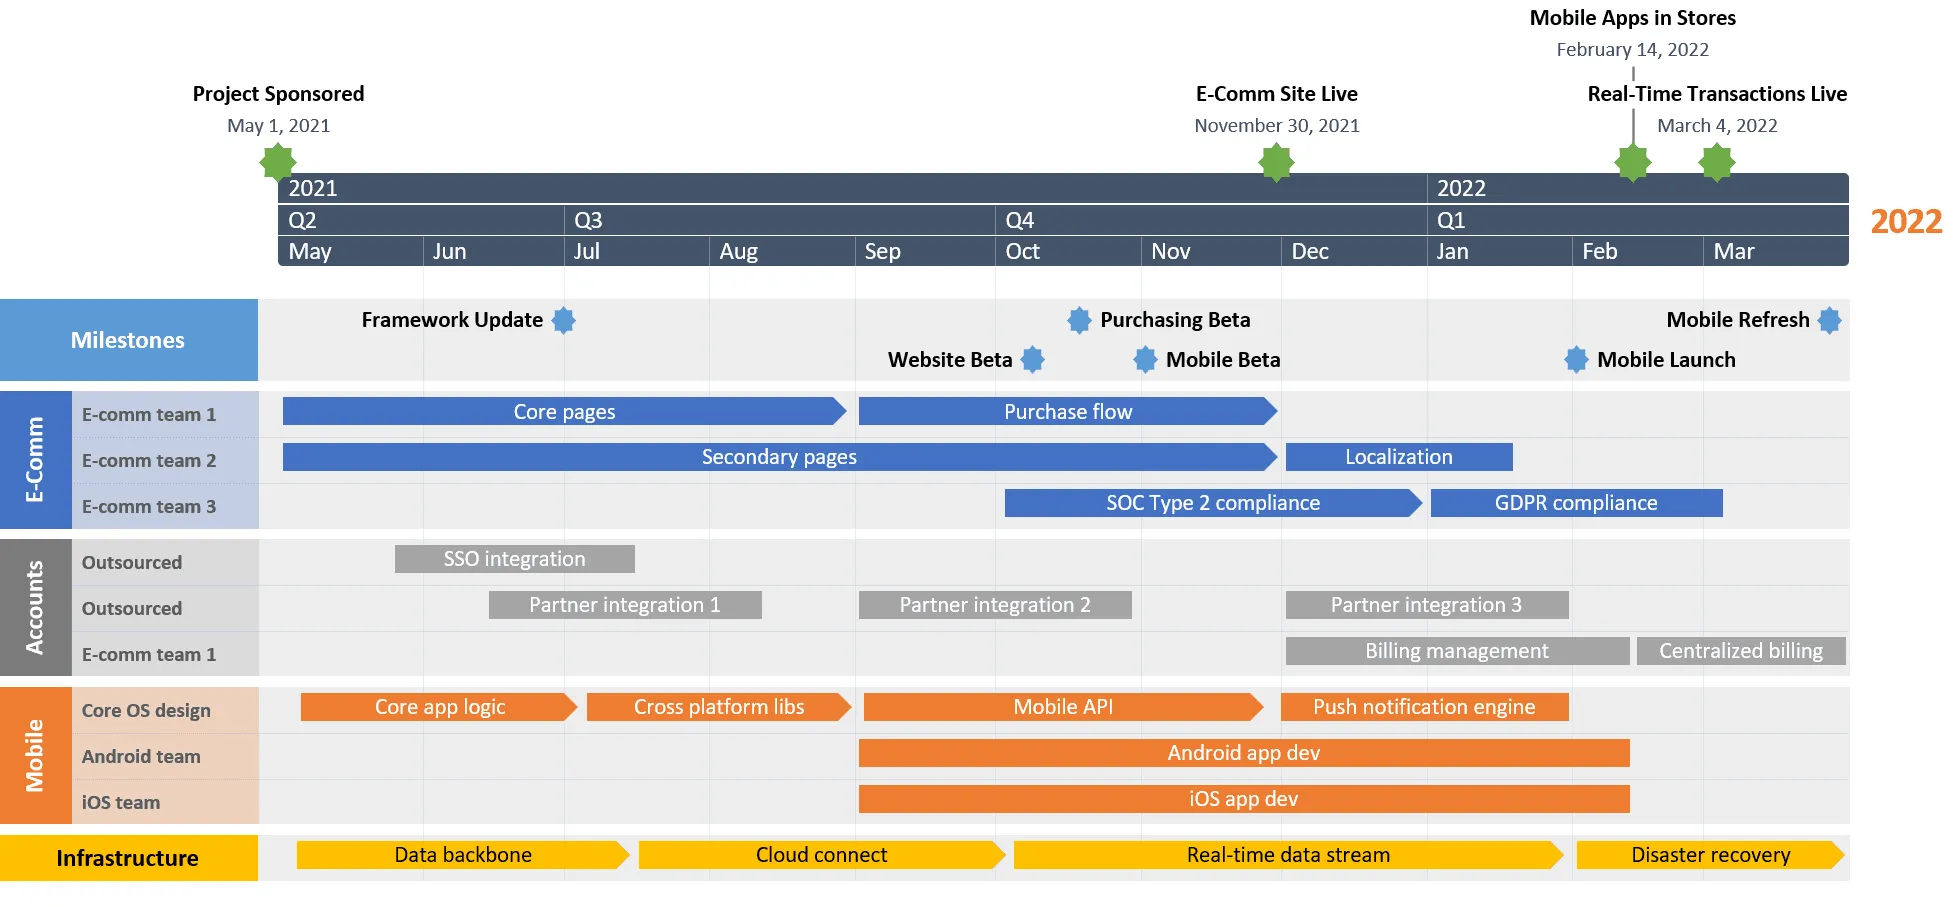
Task: Click the Milestones swimlane header
Action: (128, 340)
